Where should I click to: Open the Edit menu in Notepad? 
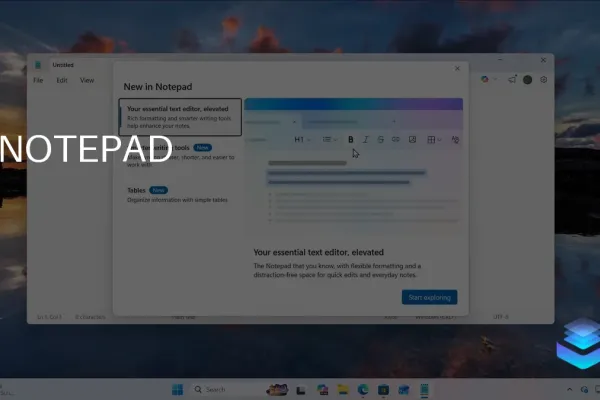62,80
